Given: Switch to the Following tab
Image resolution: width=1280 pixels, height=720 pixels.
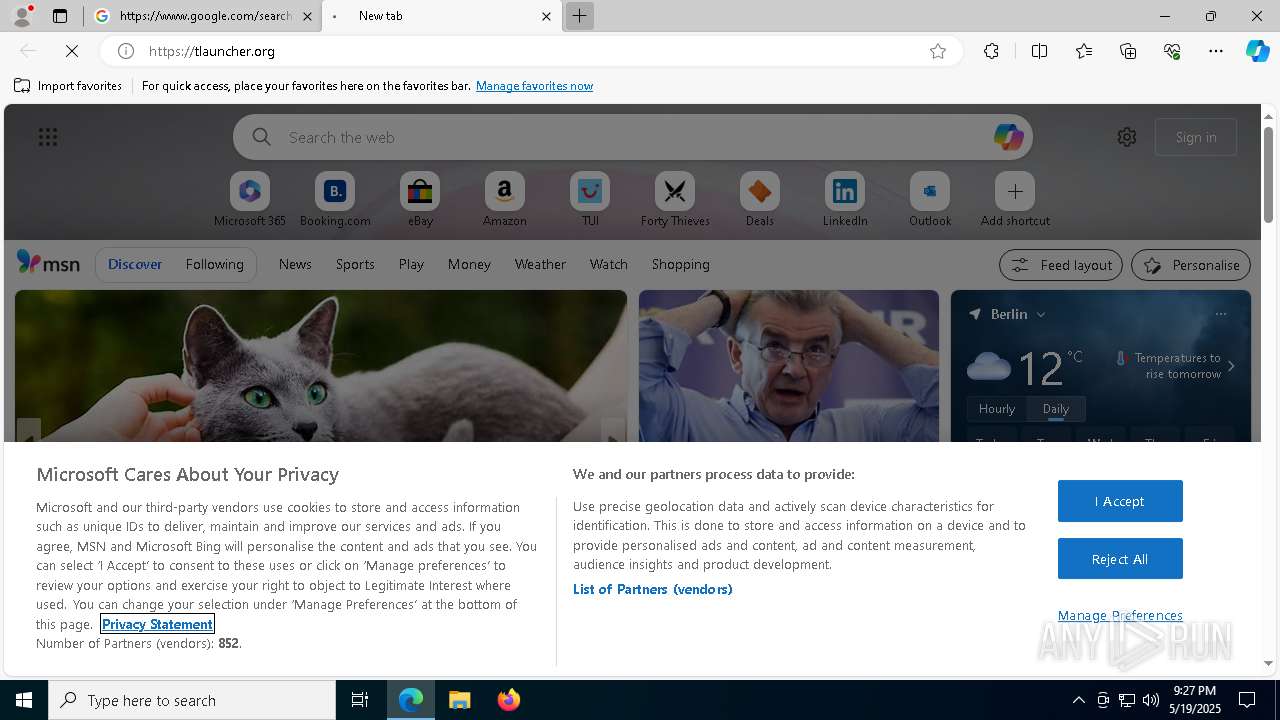Looking at the screenshot, I should pos(214,264).
